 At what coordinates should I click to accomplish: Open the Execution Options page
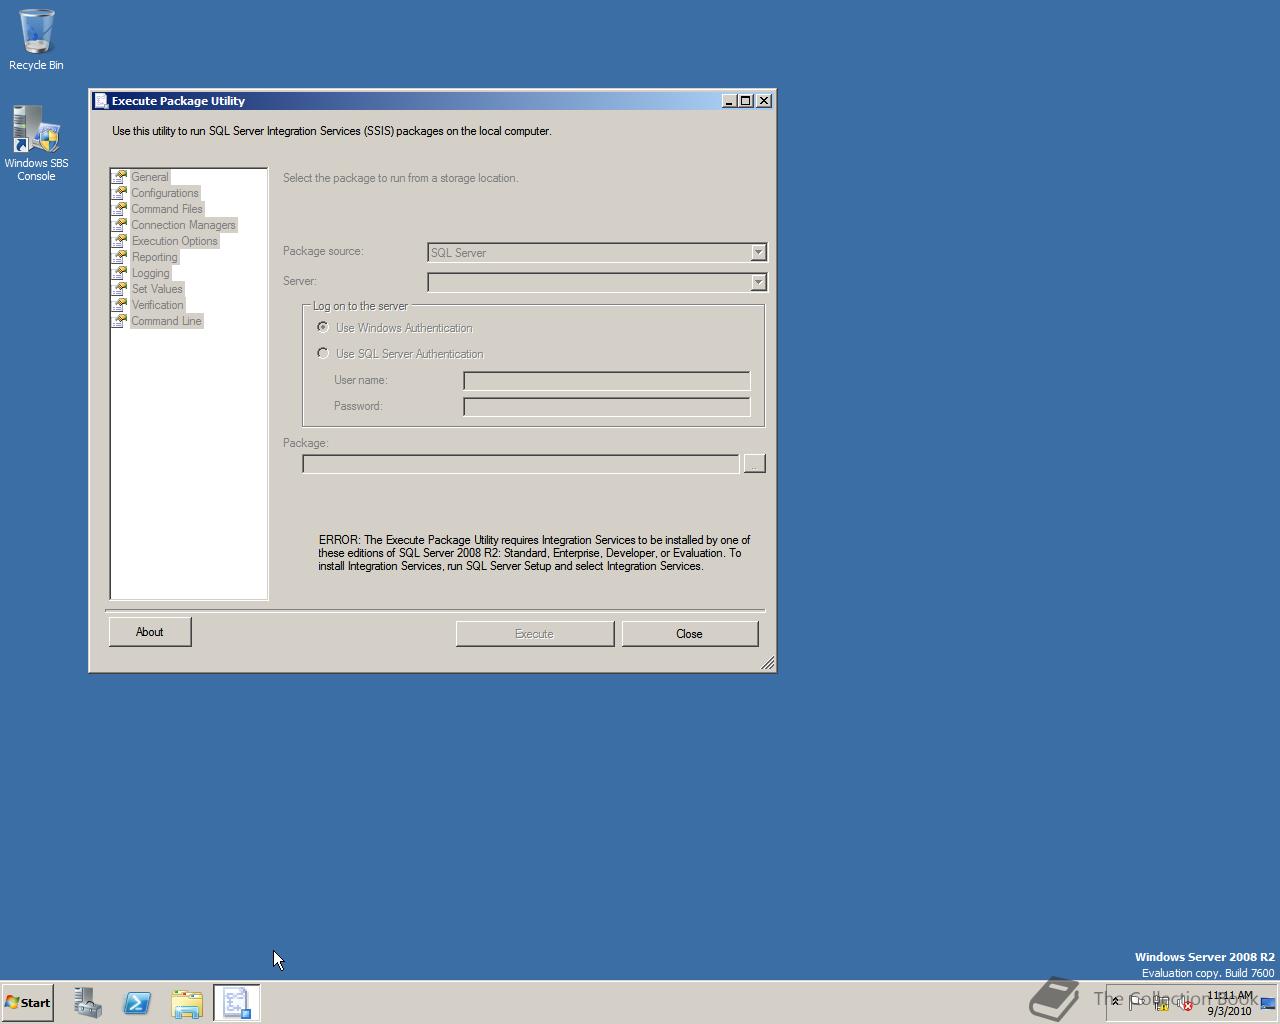click(x=174, y=241)
